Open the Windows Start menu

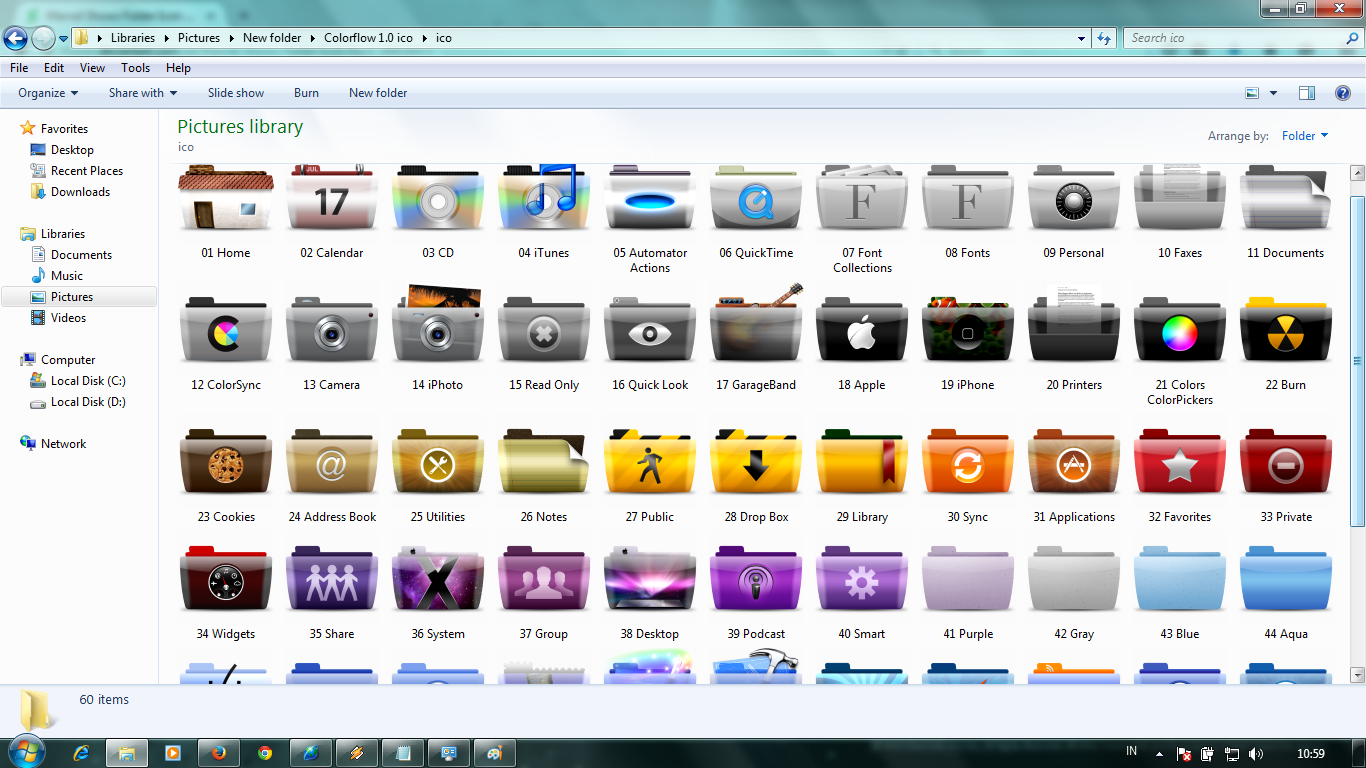[x=26, y=752]
